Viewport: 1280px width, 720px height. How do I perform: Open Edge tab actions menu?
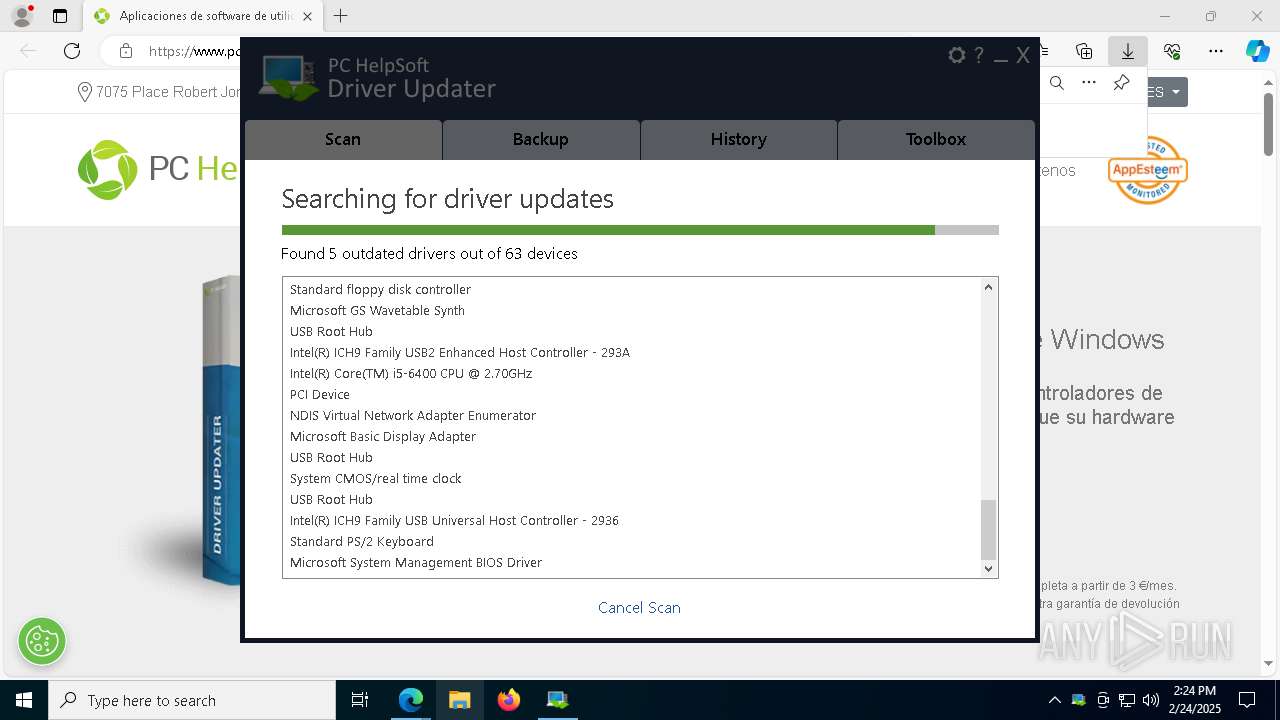coord(60,16)
